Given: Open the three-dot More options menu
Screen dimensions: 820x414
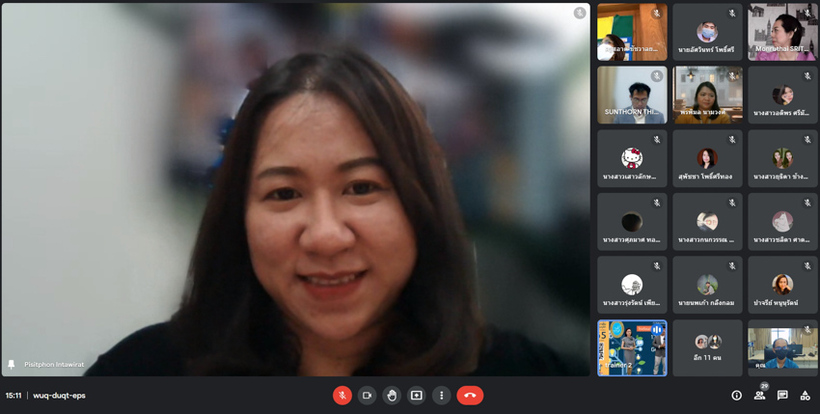Looking at the screenshot, I should pos(441,395).
